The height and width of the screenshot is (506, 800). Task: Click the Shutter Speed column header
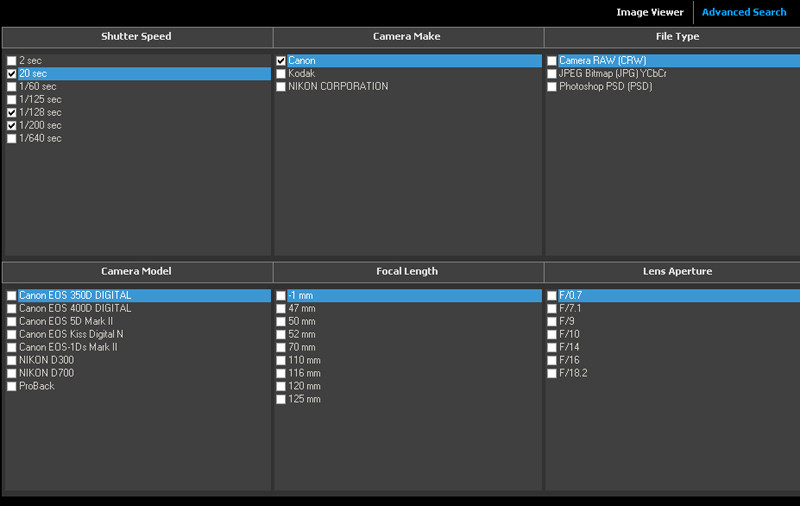(137, 37)
